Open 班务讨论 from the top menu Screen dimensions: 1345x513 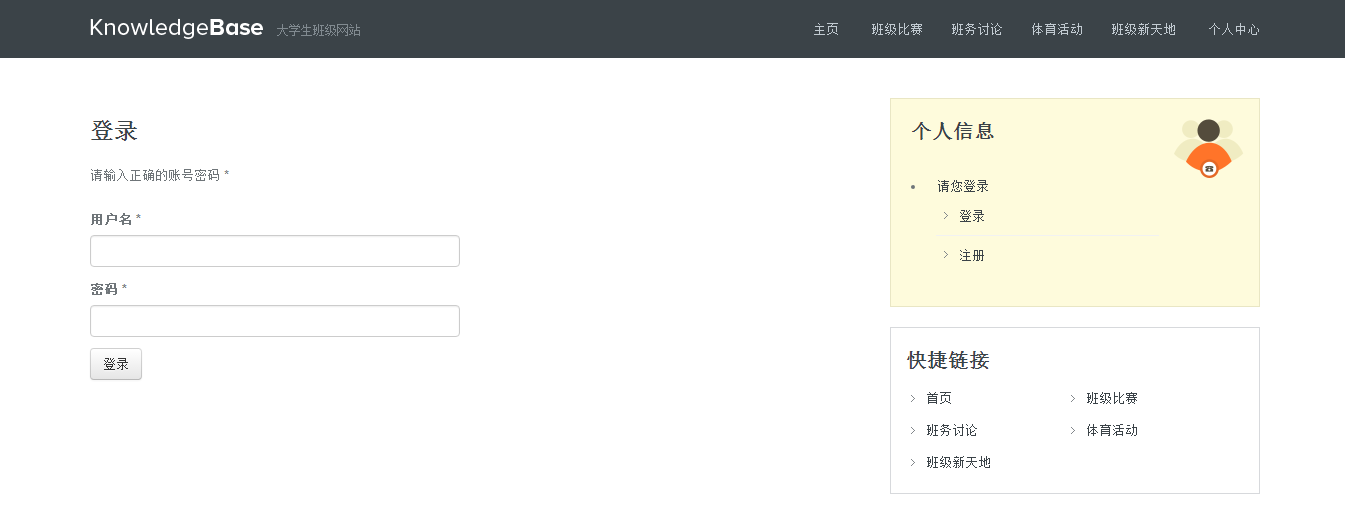(977, 30)
